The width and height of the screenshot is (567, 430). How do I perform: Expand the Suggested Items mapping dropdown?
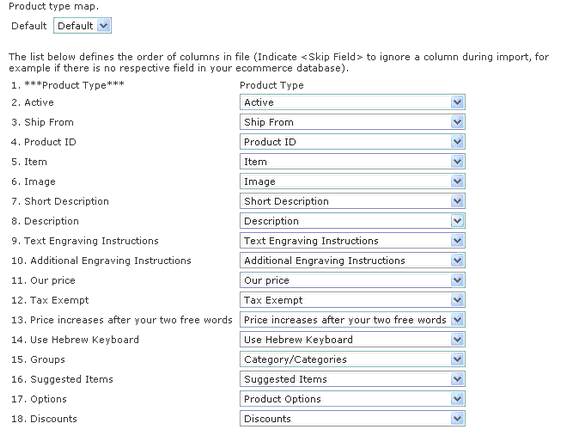(352, 379)
